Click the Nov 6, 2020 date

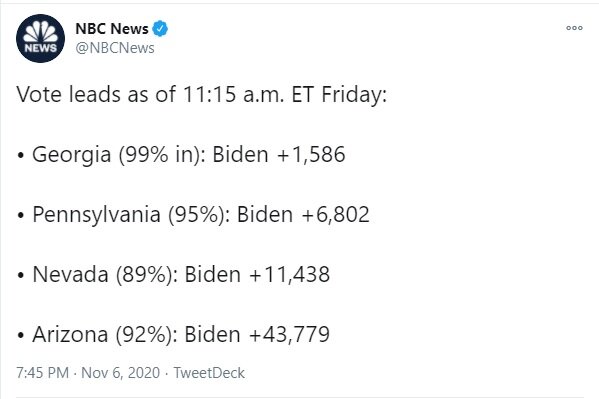click(120, 373)
